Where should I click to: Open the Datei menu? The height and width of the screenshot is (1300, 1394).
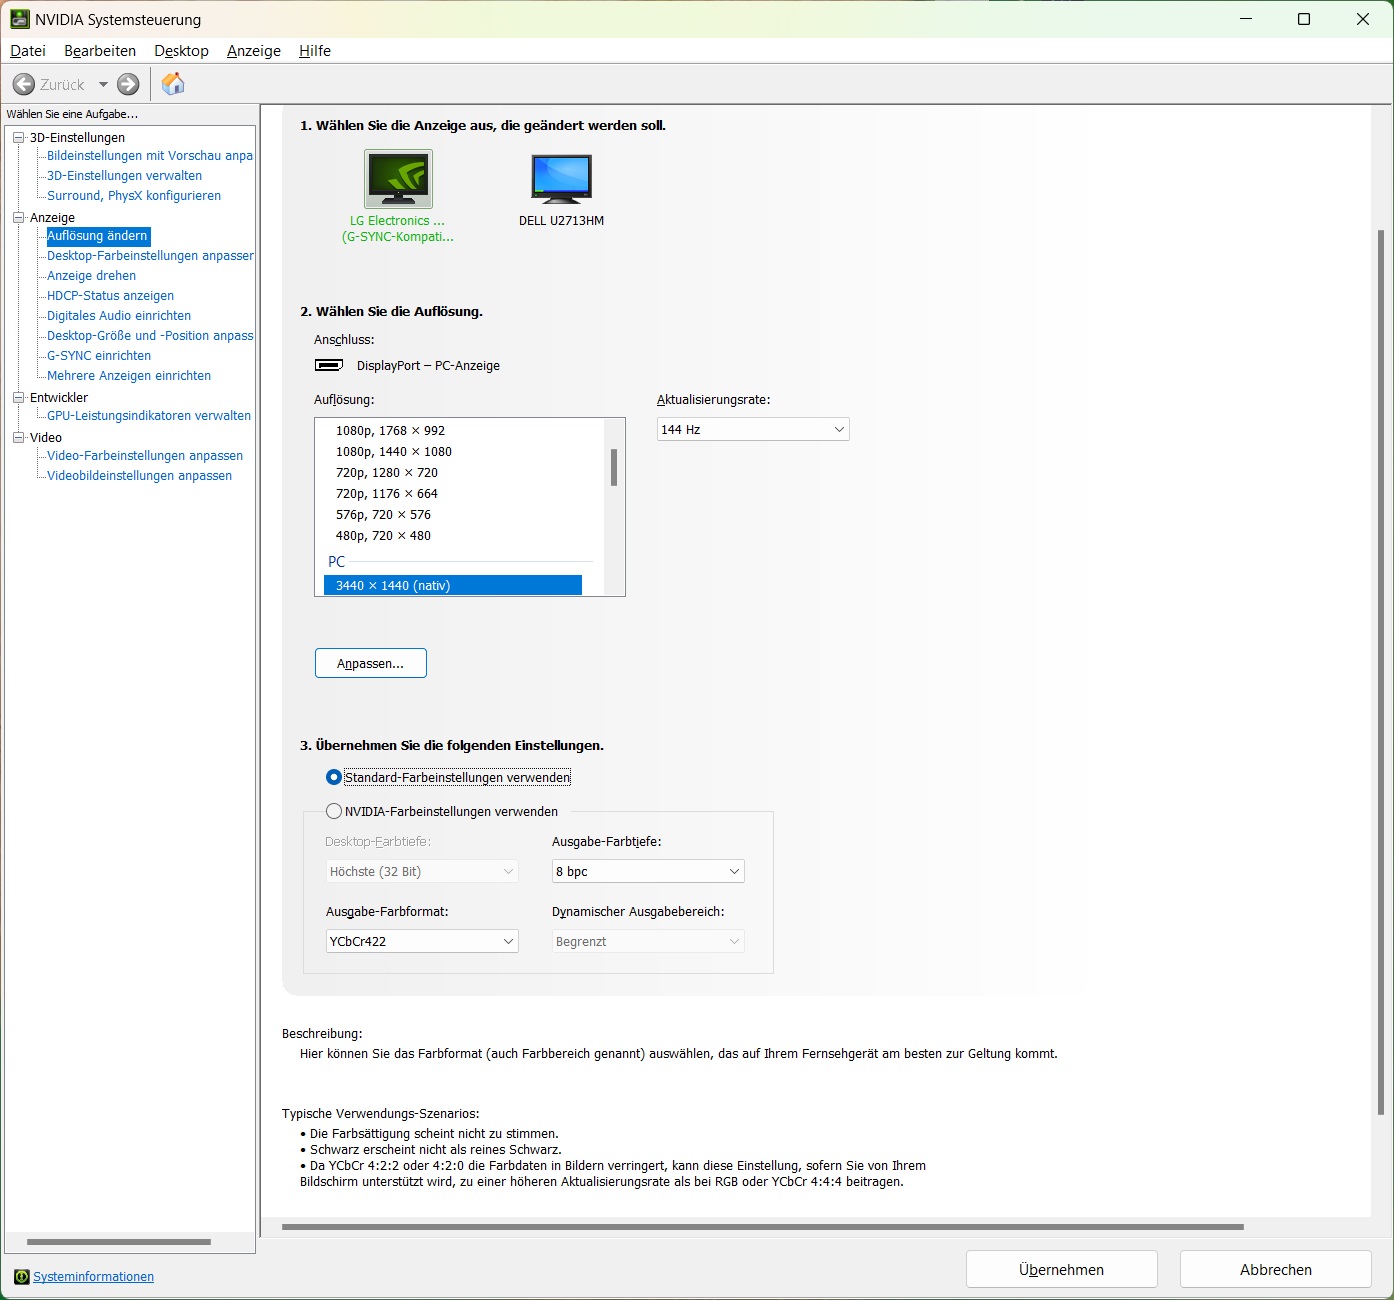tap(28, 51)
